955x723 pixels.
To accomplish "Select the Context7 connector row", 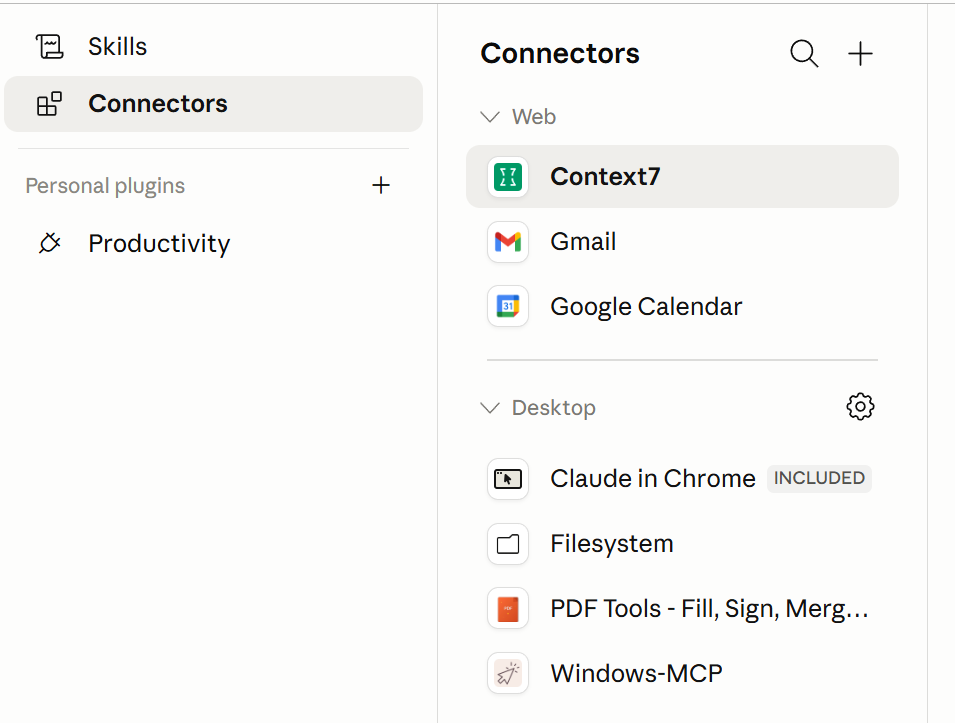I will [682, 177].
